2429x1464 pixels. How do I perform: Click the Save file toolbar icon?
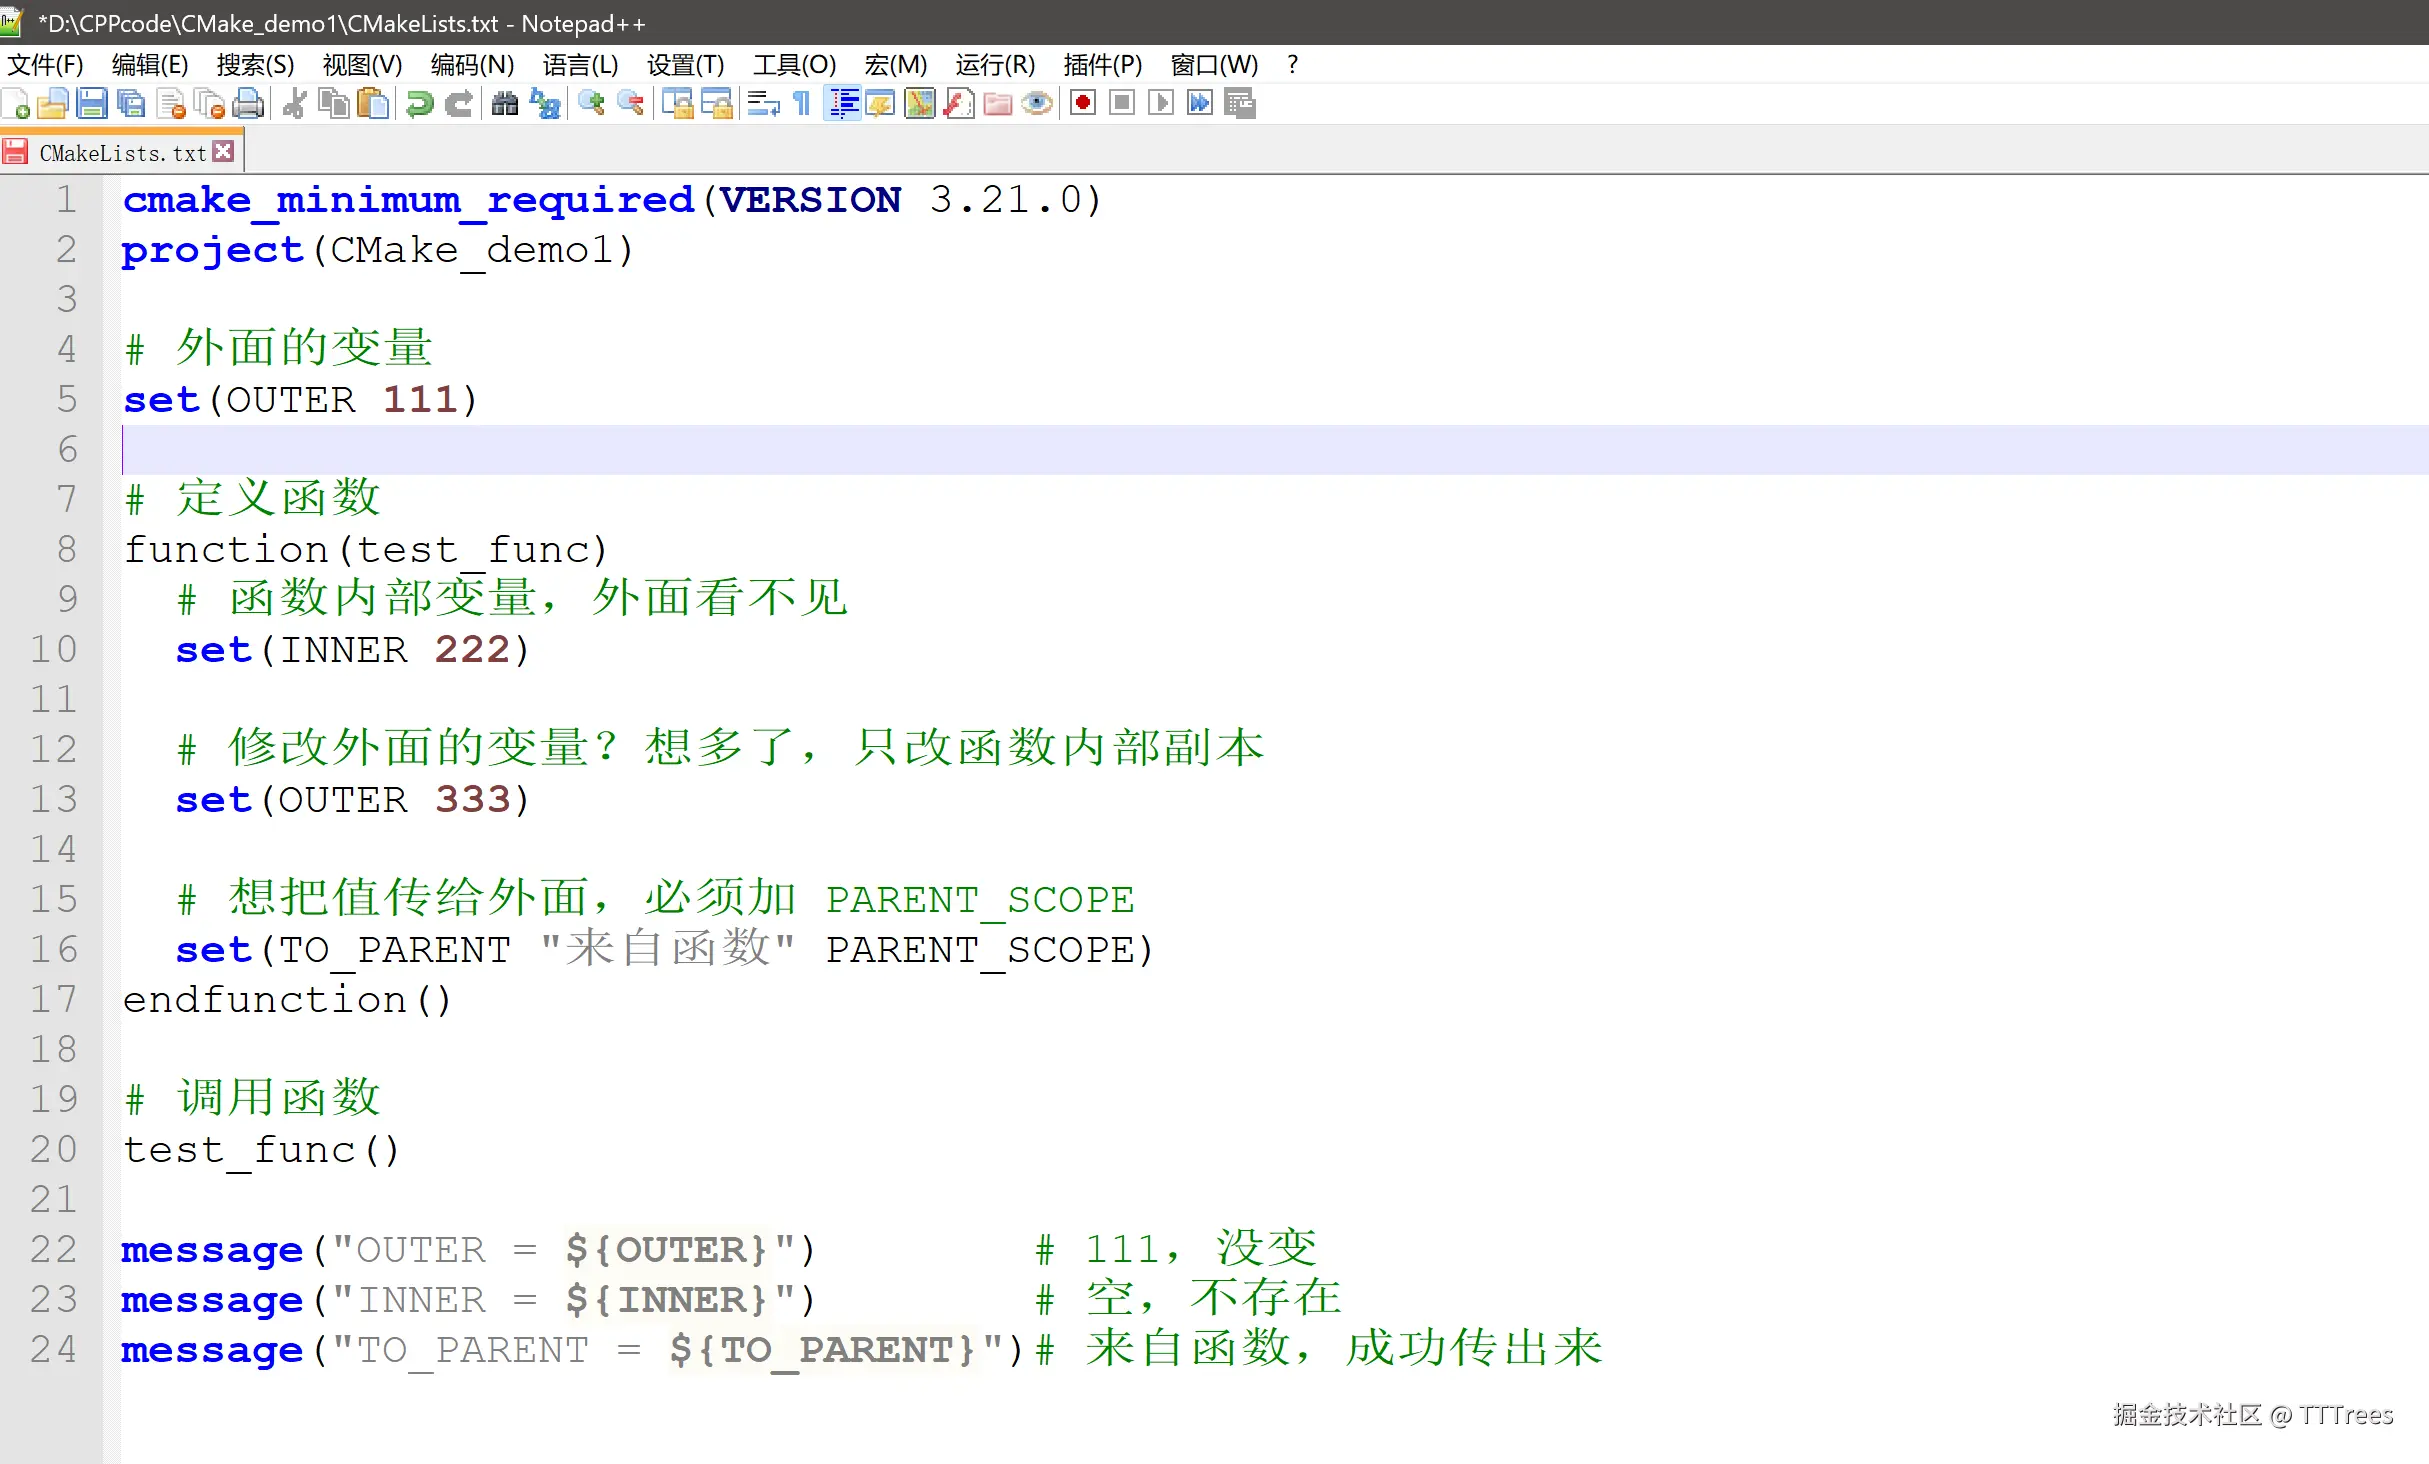91,103
